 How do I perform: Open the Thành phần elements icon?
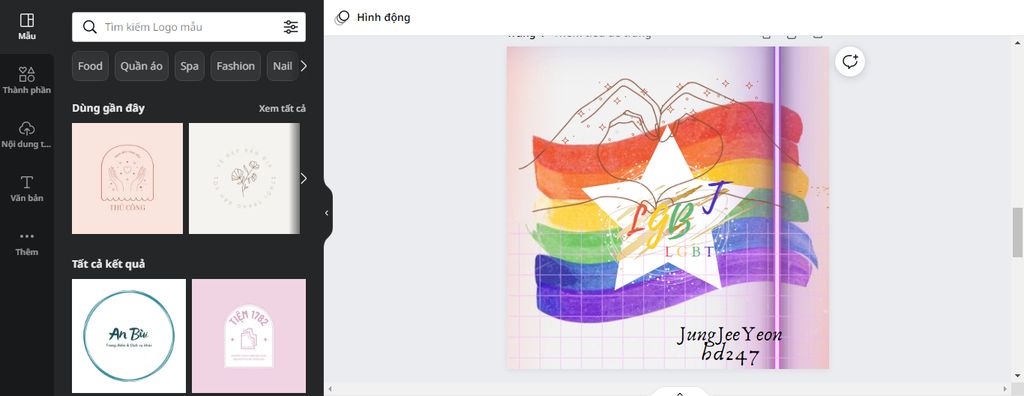coord(27,74)
